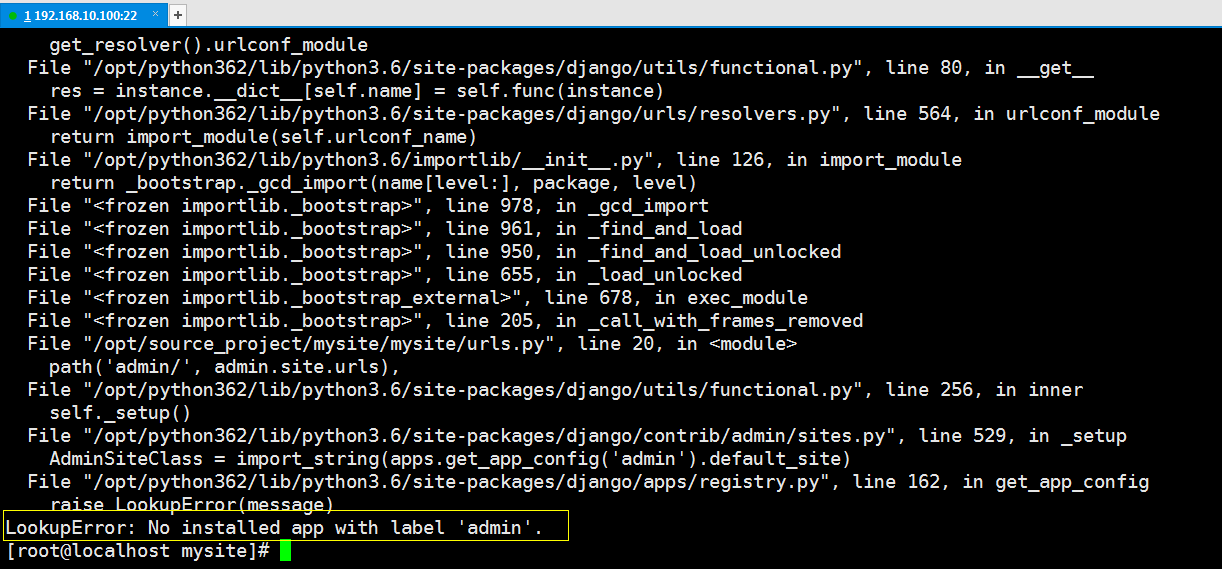This screenshot has height=569, width=1222.
Task: Open a new session tab with plus button
Action: 178,15
